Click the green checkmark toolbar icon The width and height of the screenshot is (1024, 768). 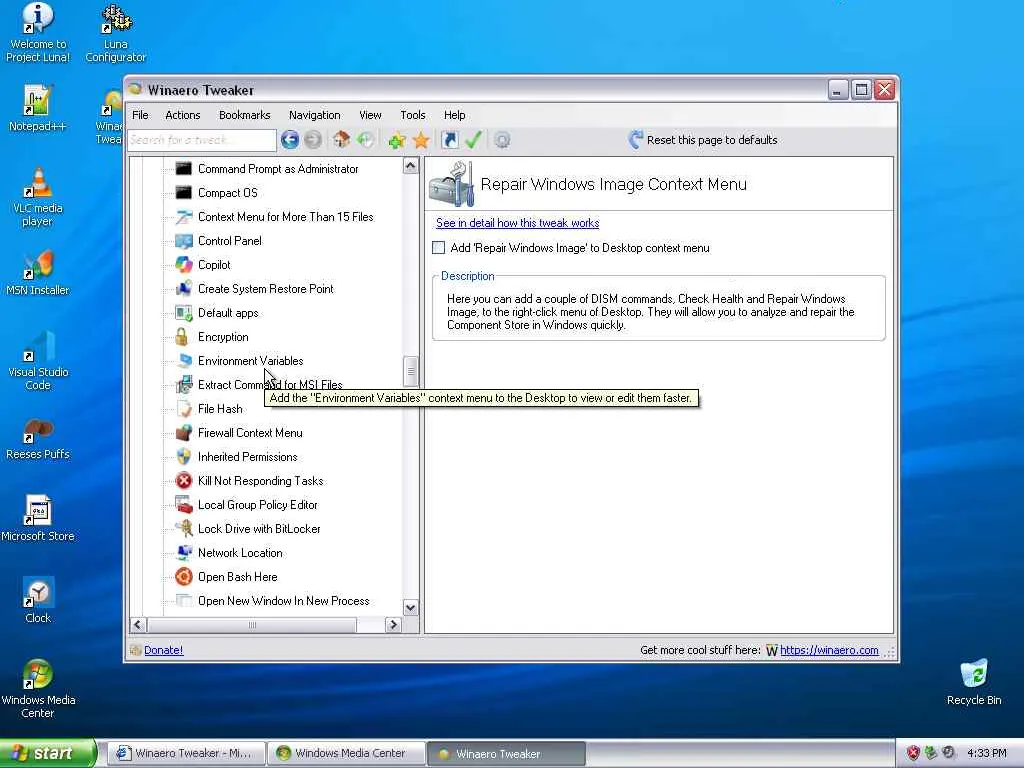click(473, 140)
